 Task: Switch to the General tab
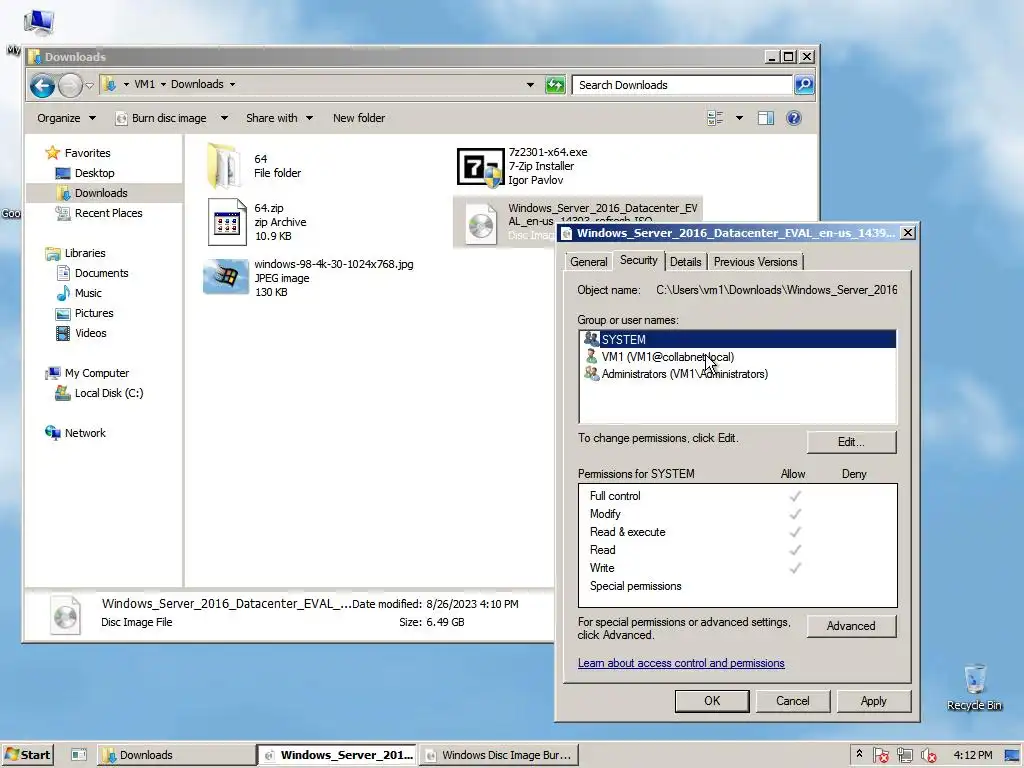point(588,262)
